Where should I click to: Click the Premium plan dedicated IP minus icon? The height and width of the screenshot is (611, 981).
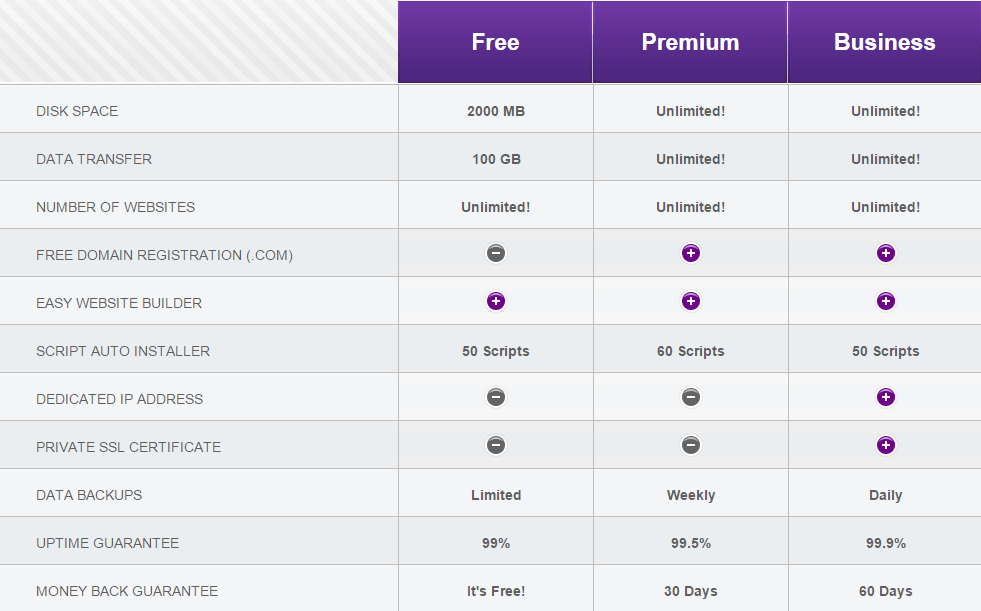[691, 397]
